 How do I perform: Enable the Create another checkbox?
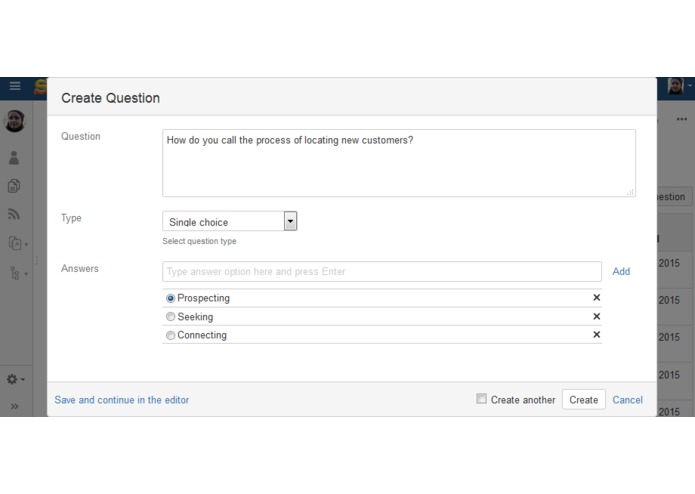click(481, 398)
